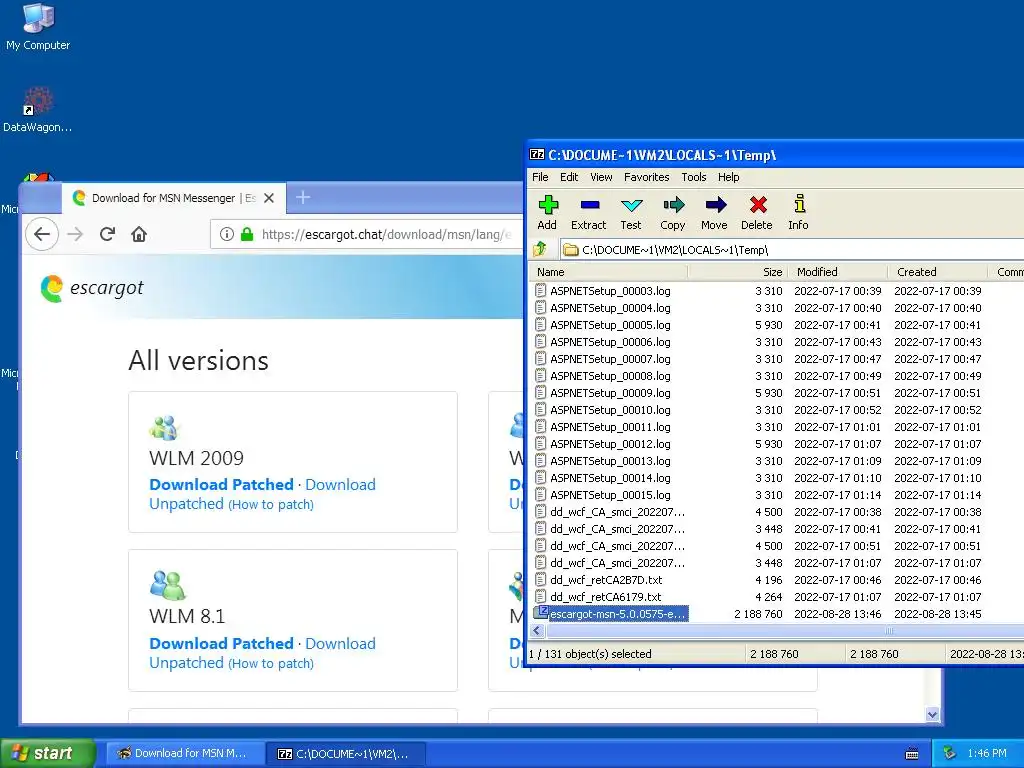Image resolution: width=1024 pixels, height=768 pixels.
Task: Click the green padlock in address bar
Action: click(247, 234)
